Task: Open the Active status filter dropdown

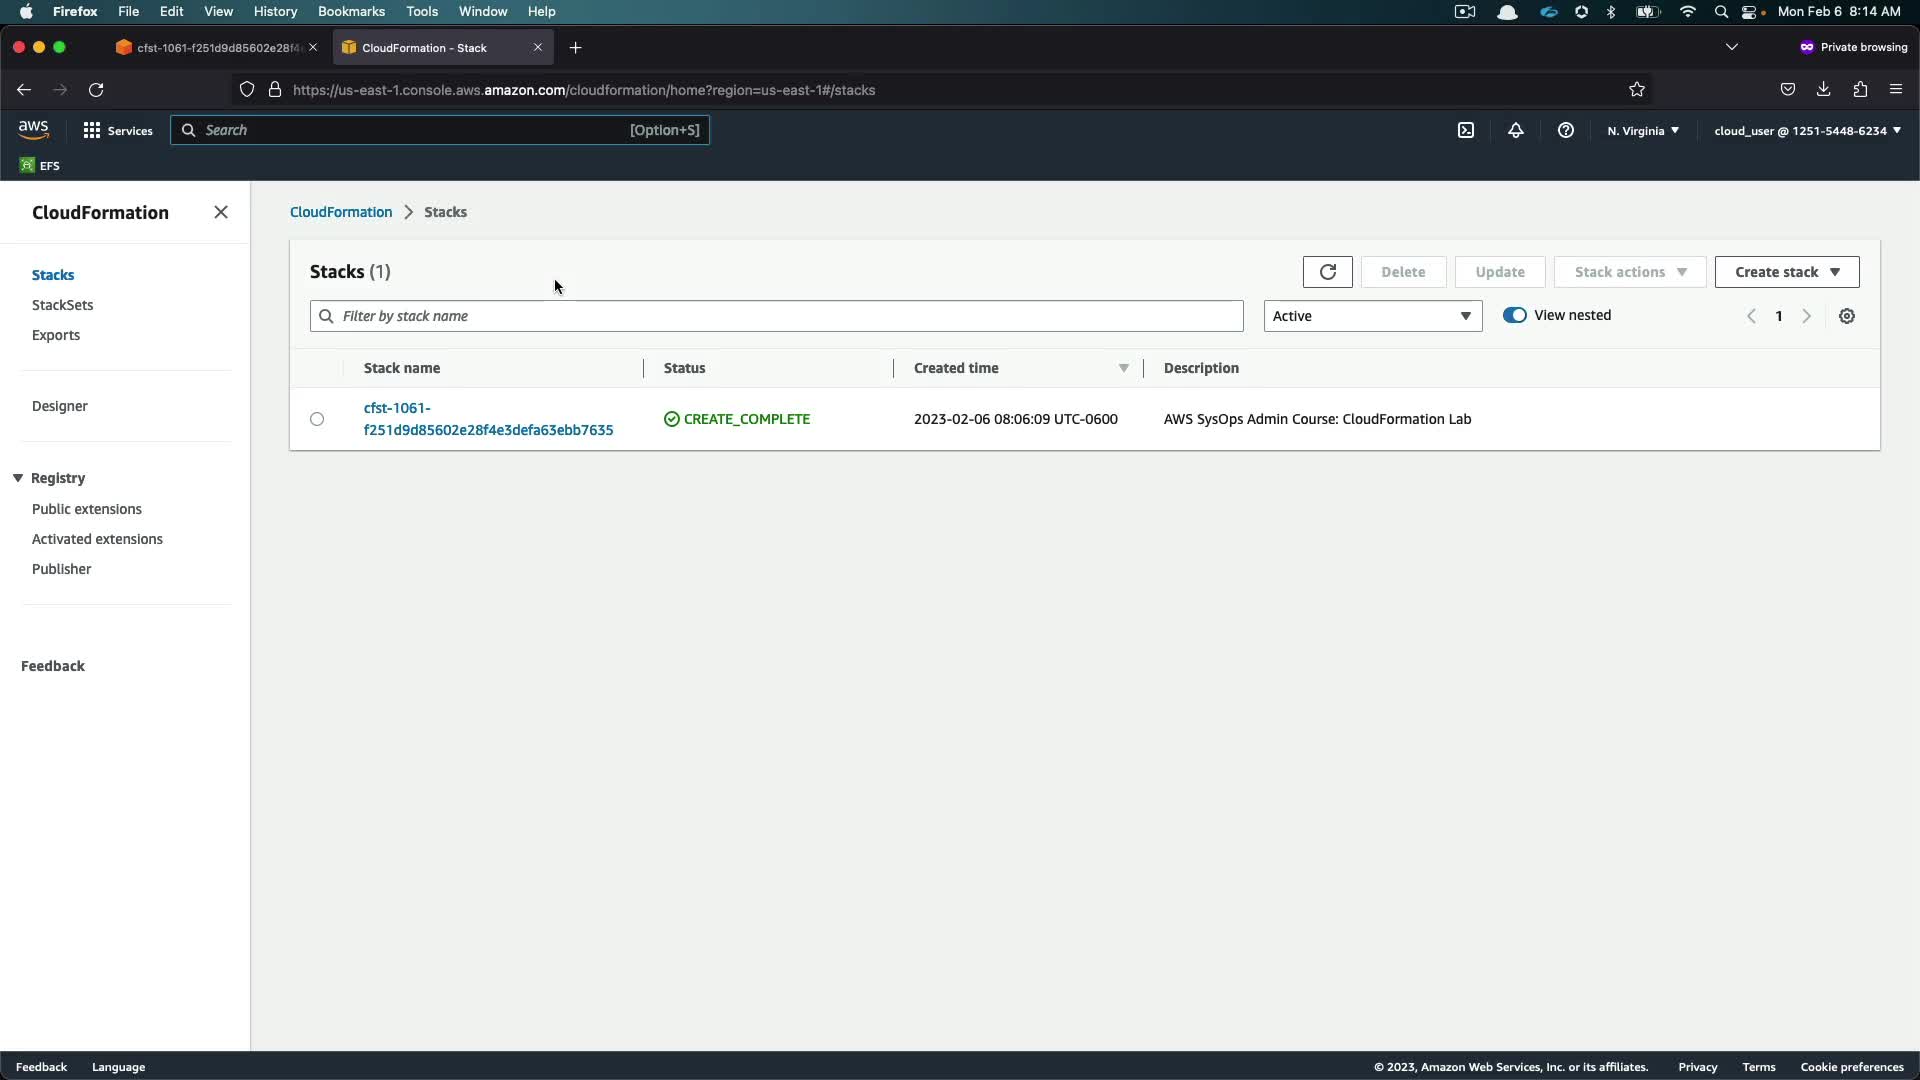Action: (x=1372, y=316)
